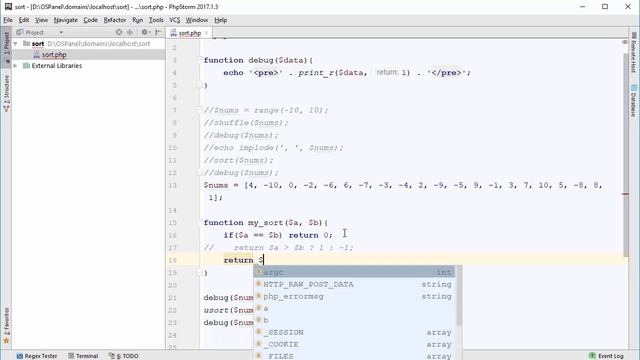This screenshot has width=640, height=360.
Task: Open the View menu
Action: (41, 20)
